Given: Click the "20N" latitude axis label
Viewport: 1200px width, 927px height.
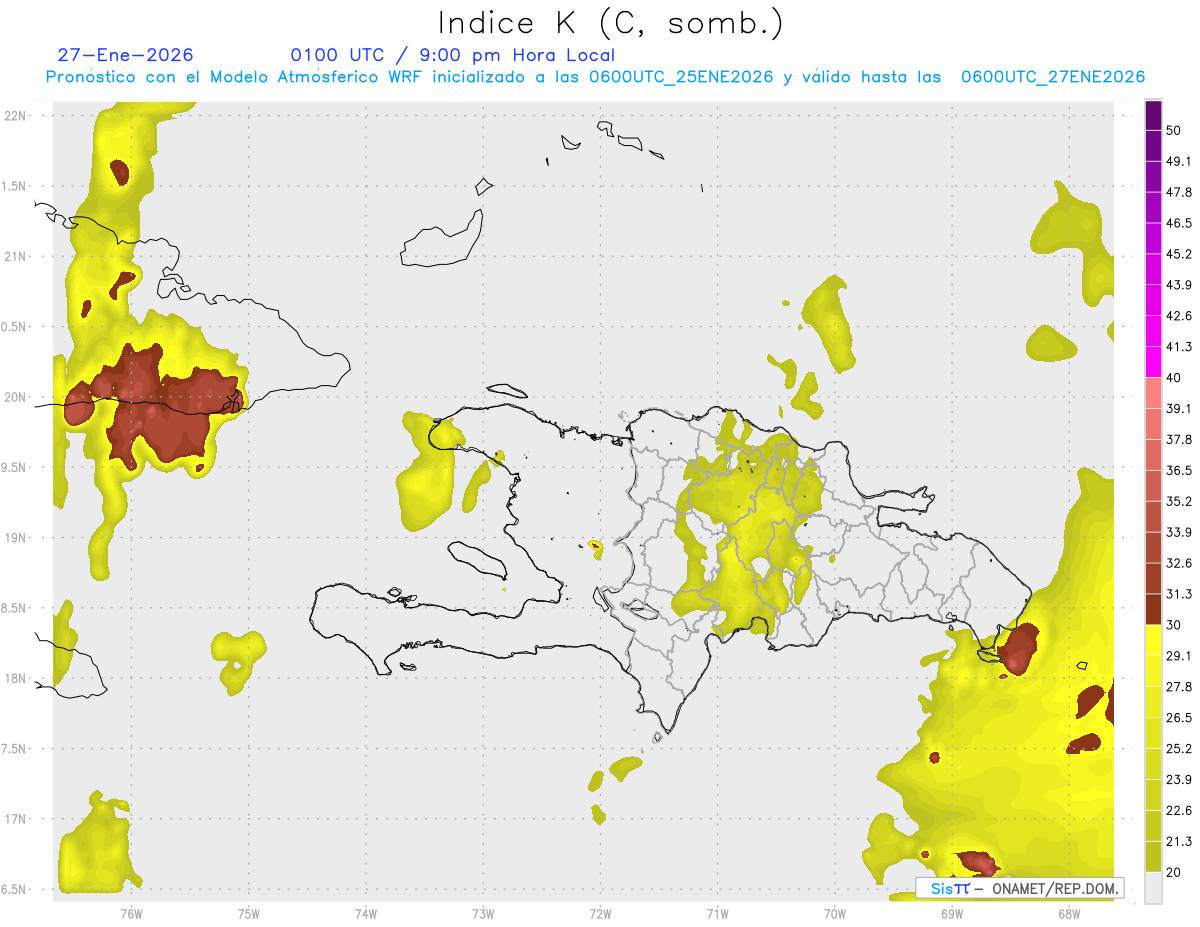Looking at the screenshot, I should point(15,397).
